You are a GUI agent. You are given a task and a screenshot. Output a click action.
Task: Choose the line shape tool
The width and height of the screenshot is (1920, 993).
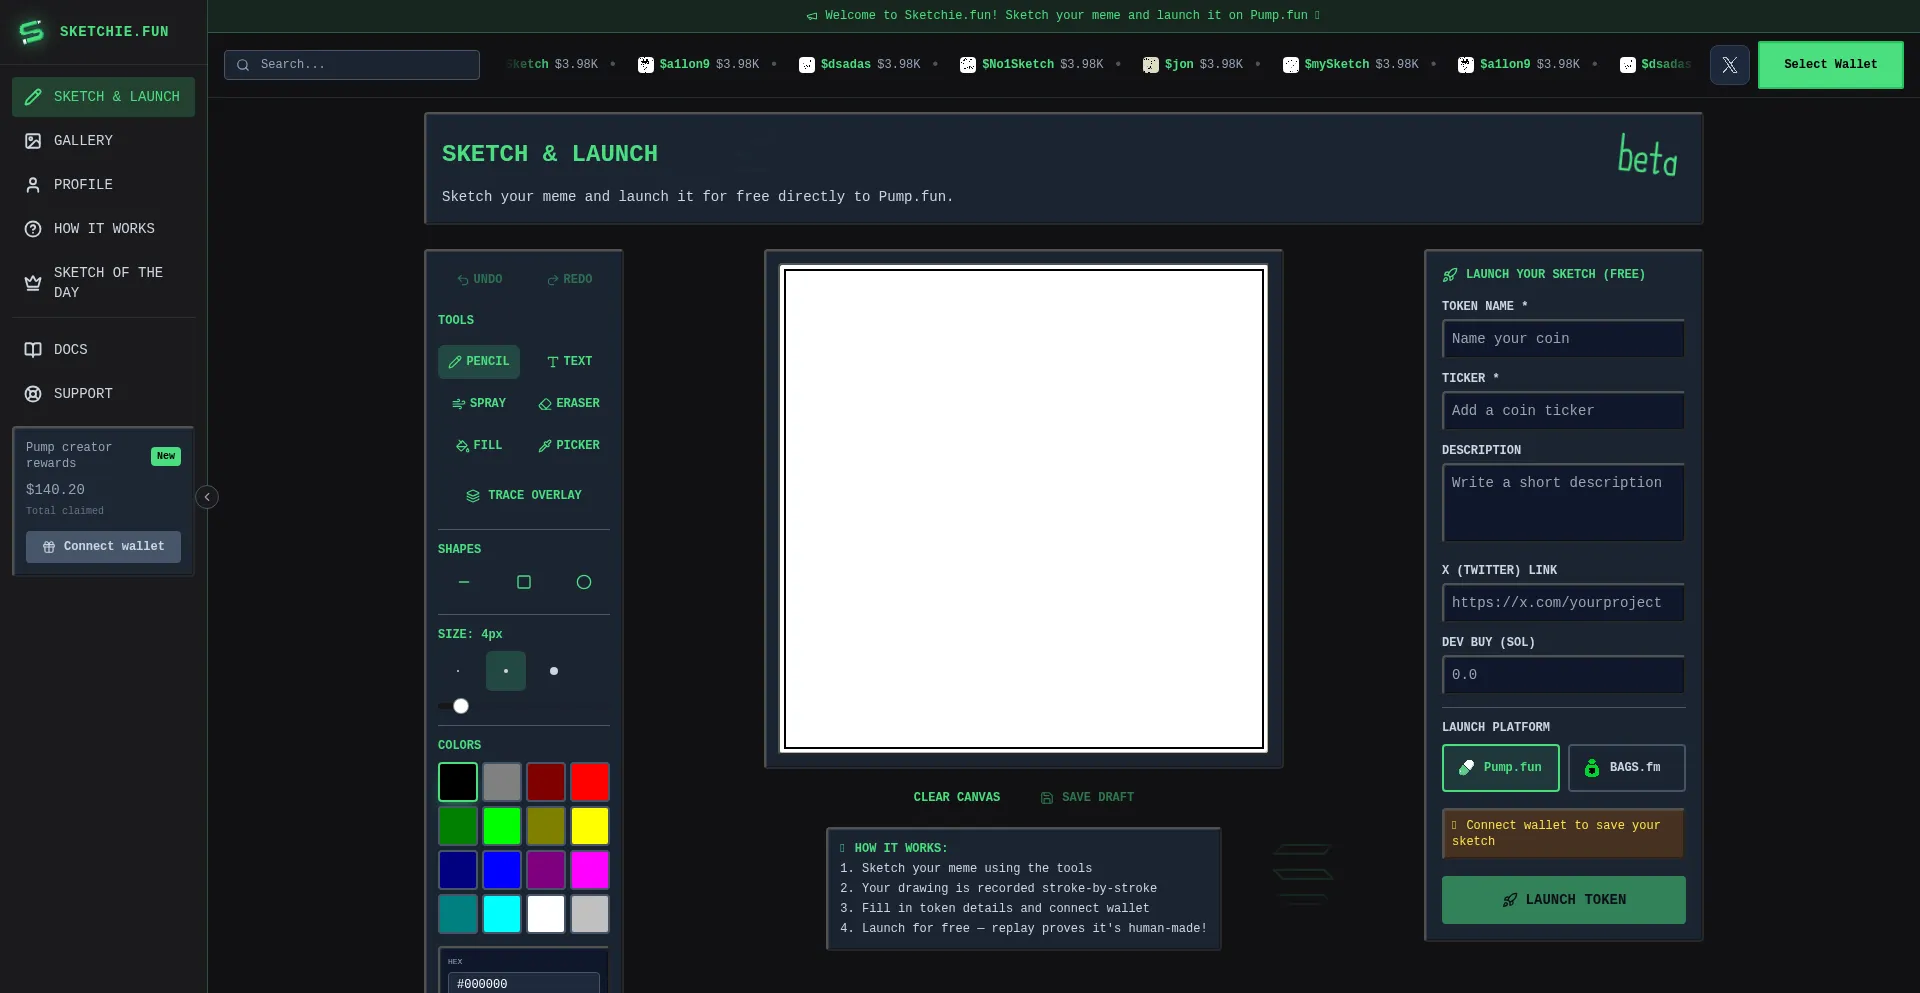[464, 582]
